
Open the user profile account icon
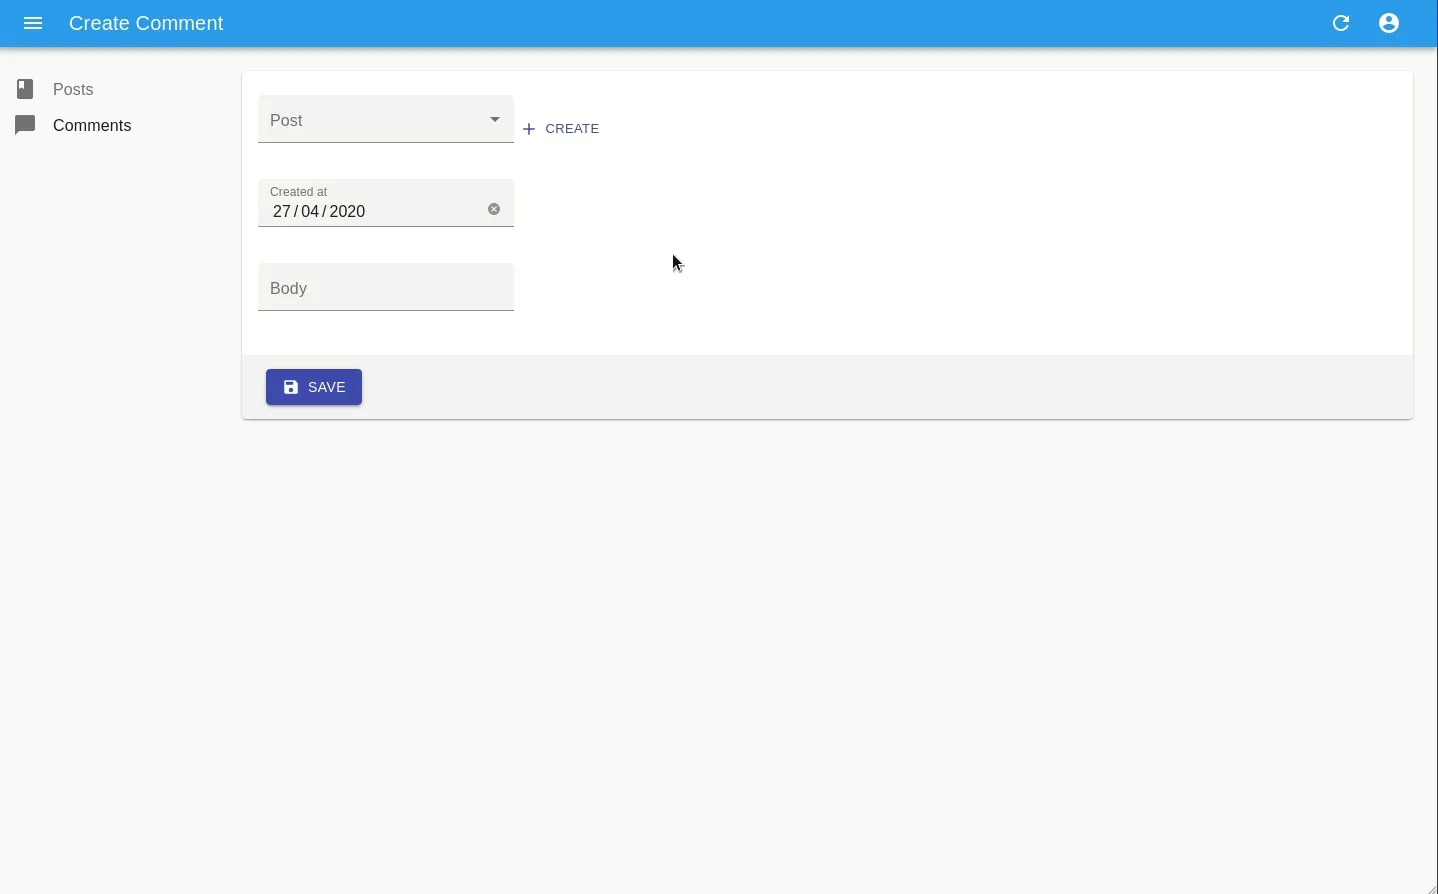1390,23
